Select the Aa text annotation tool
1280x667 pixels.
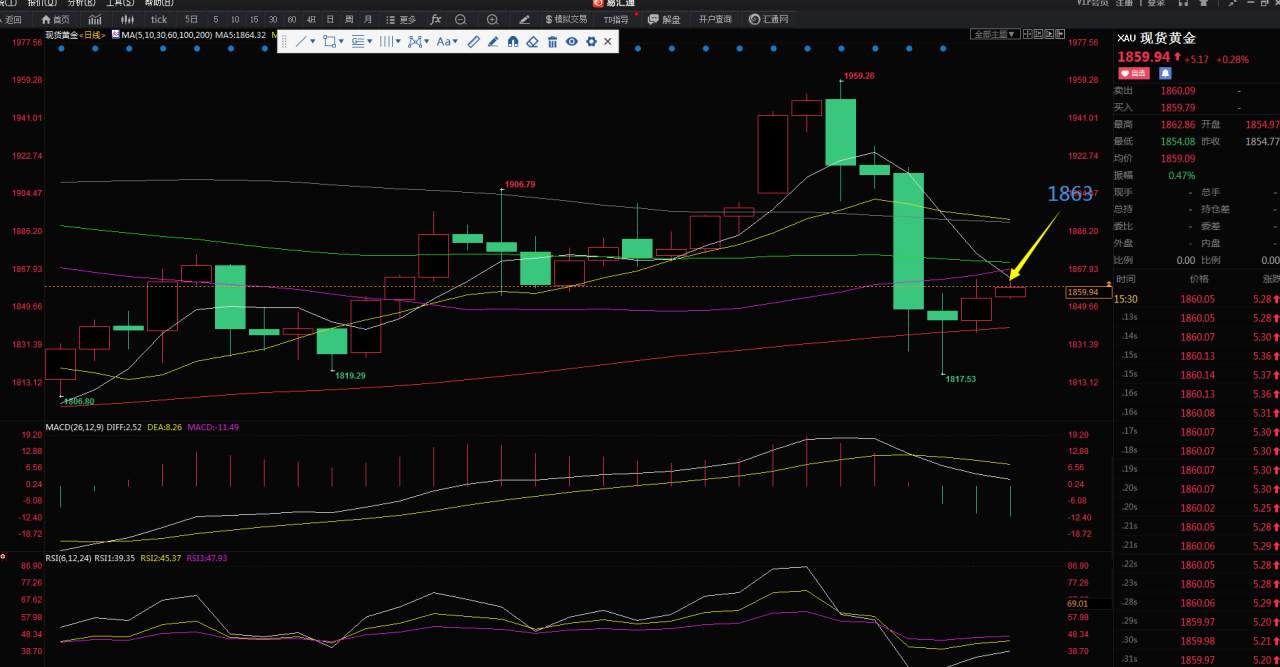click(443, 42)
